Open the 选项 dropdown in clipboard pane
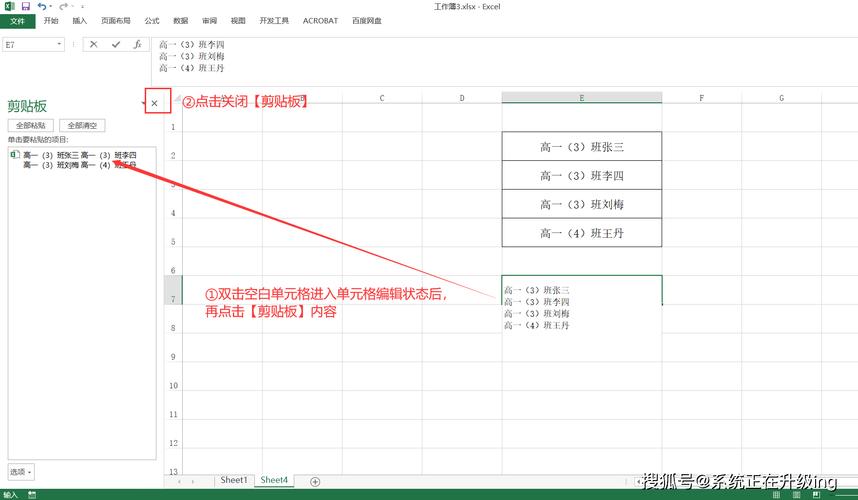Image resolution: width=858 pixels, height=500 pixels. pyautogui.click(x=21, y=472)
